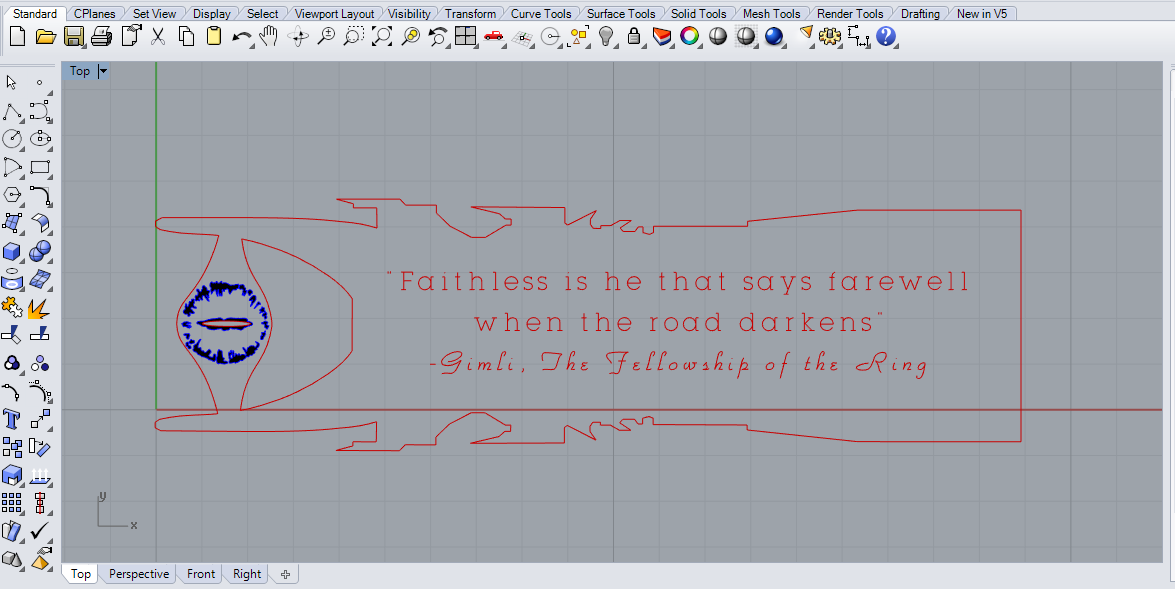Paste using the clipboard icon

point(214,36)
